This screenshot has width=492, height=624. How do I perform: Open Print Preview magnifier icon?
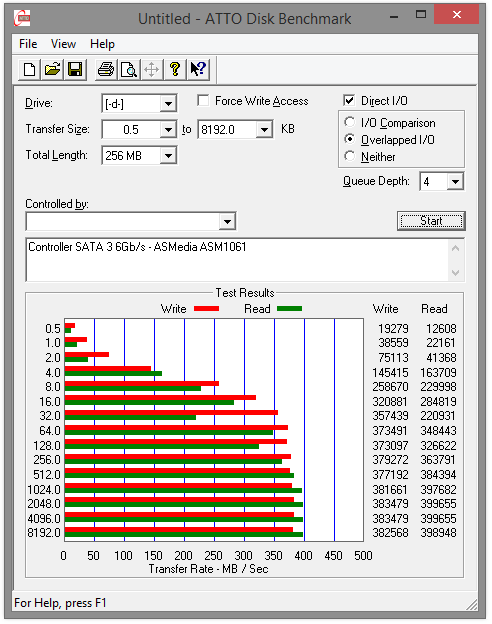pyautogui.click(x=129, y=70)
